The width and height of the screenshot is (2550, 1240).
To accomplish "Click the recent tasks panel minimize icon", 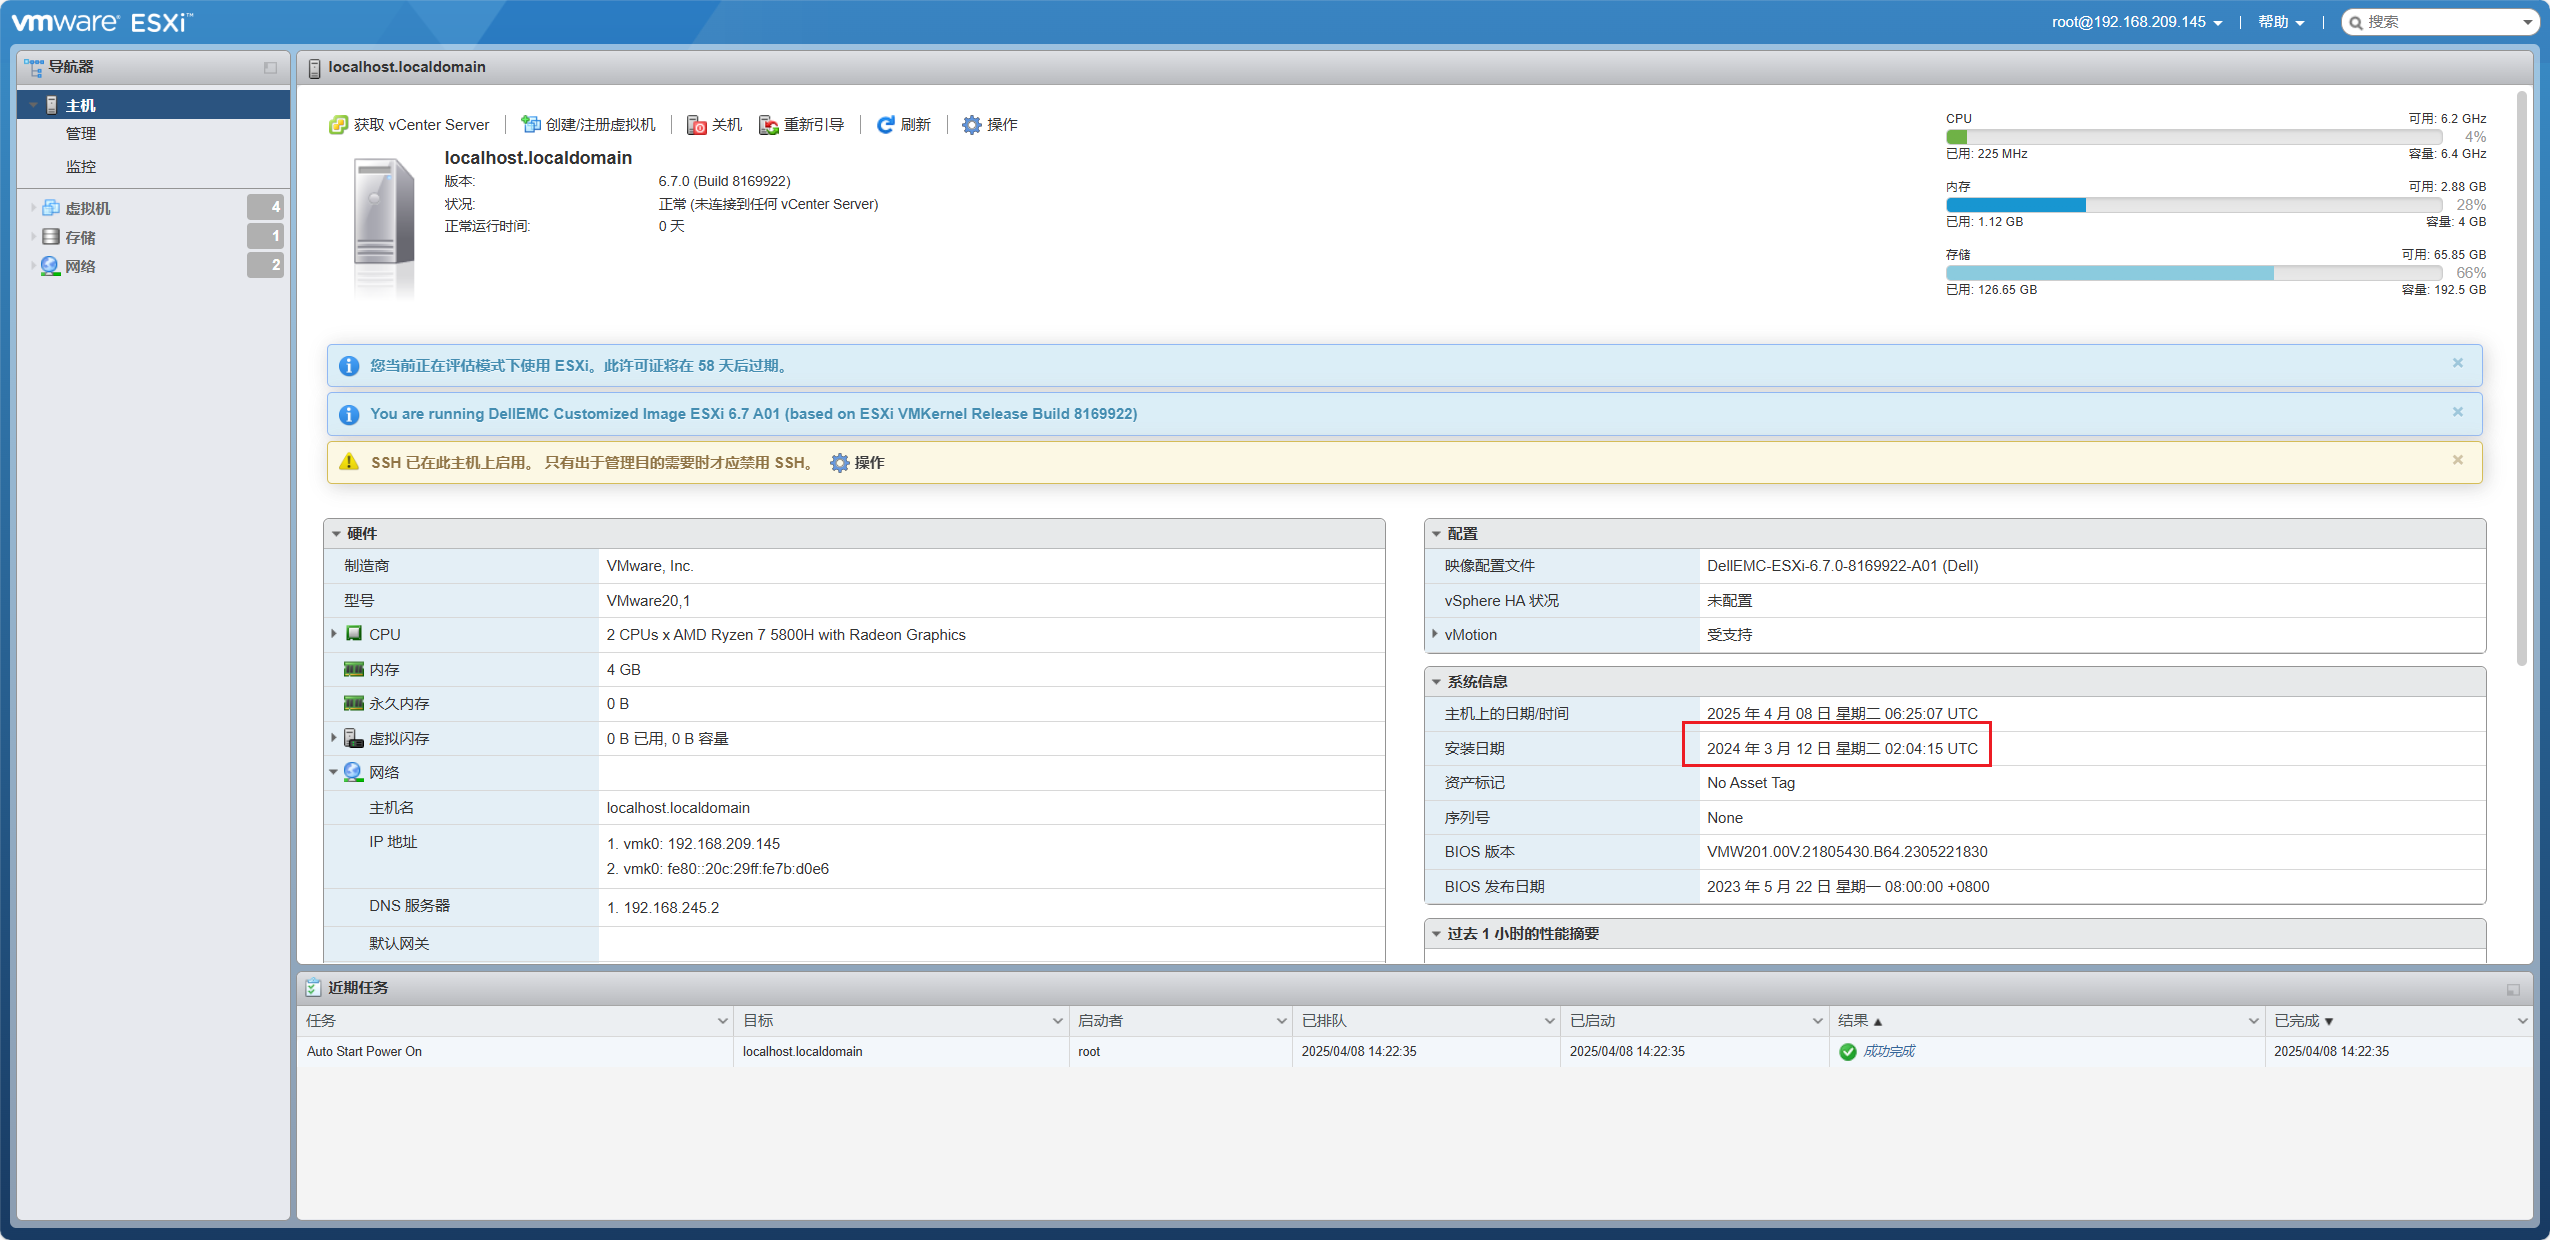I will click(2513, 989).
